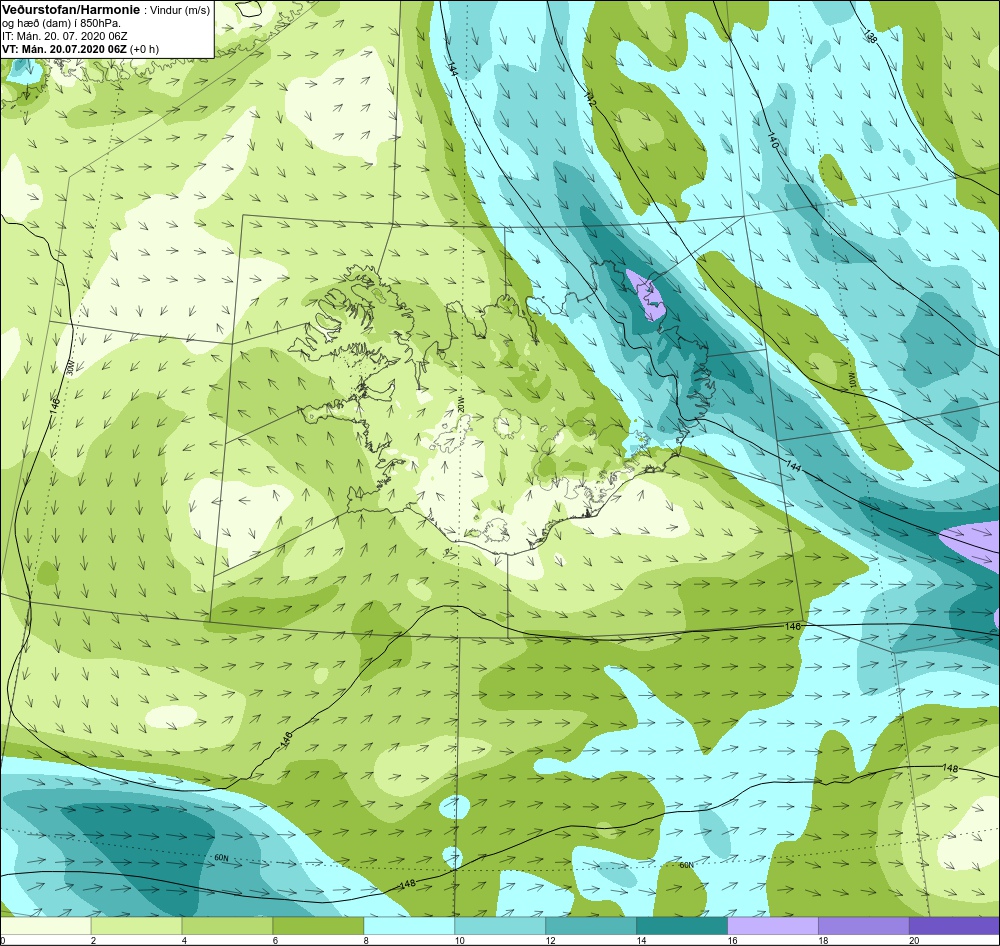Image resolution: width=1000 pixels, height=946 pixels.
Task: Pick the 4–6 m/s green legend swatch
Action: point(227,926)
